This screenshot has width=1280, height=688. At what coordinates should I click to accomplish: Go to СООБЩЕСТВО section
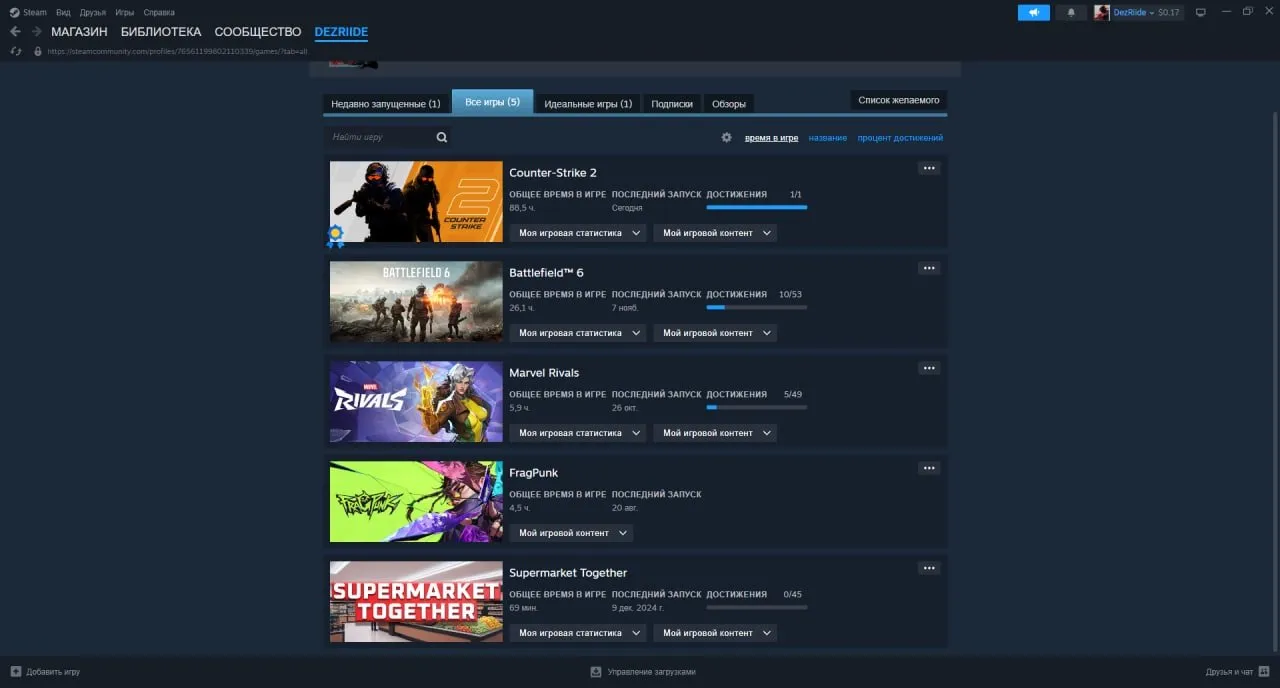258,32
